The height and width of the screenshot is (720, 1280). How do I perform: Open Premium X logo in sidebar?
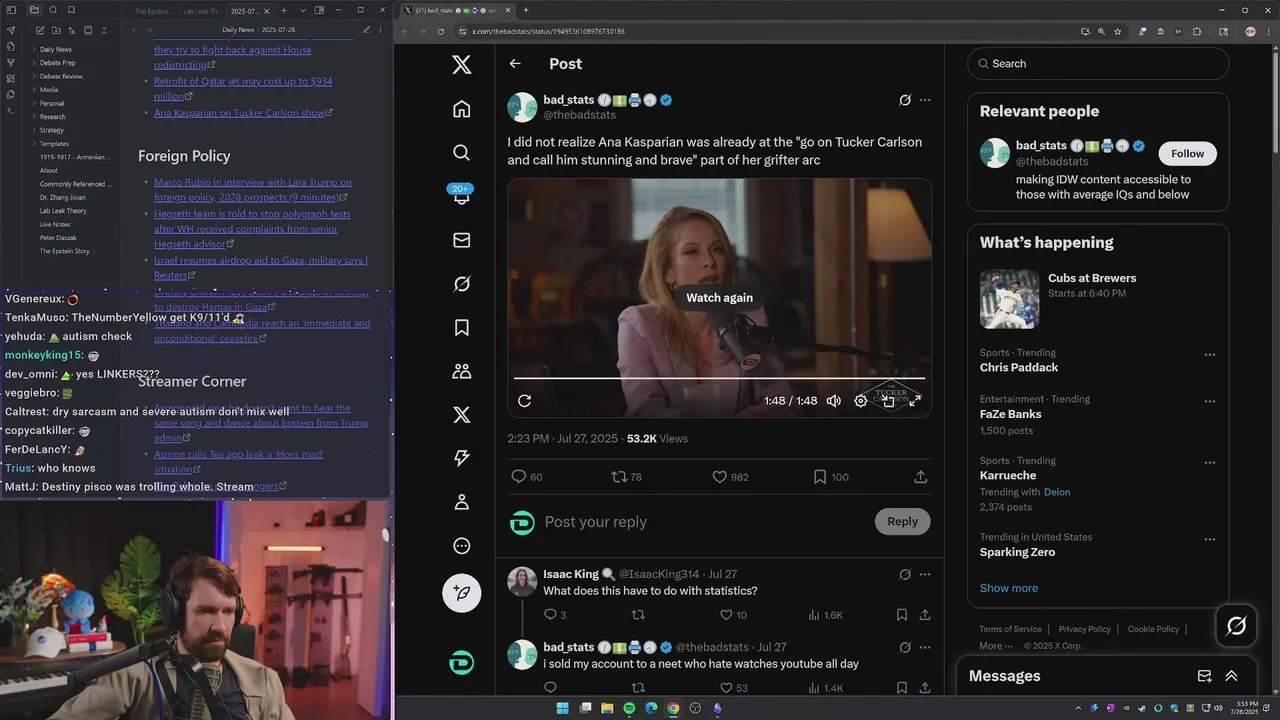click(461, 415)
